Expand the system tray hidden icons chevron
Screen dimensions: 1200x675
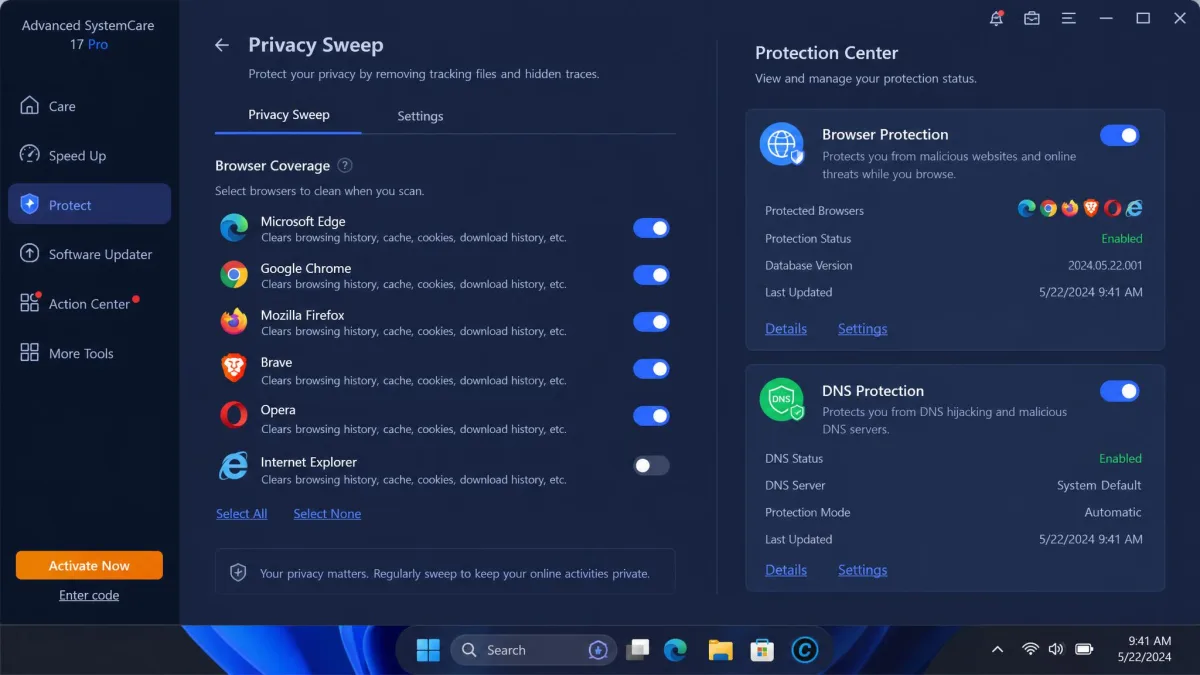coord(997,650)
